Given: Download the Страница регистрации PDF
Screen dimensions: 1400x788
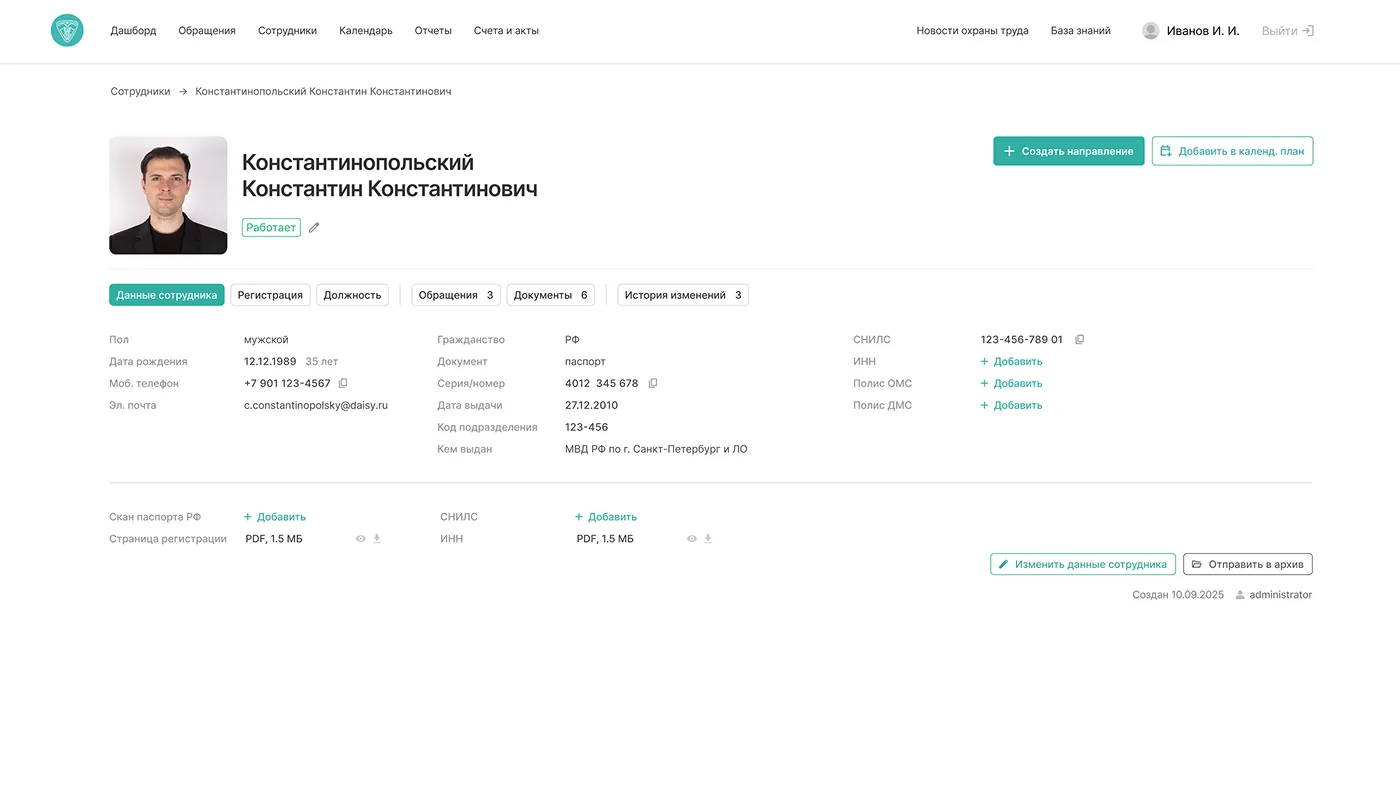Looking at the screenshot, I should coord(377,539).
